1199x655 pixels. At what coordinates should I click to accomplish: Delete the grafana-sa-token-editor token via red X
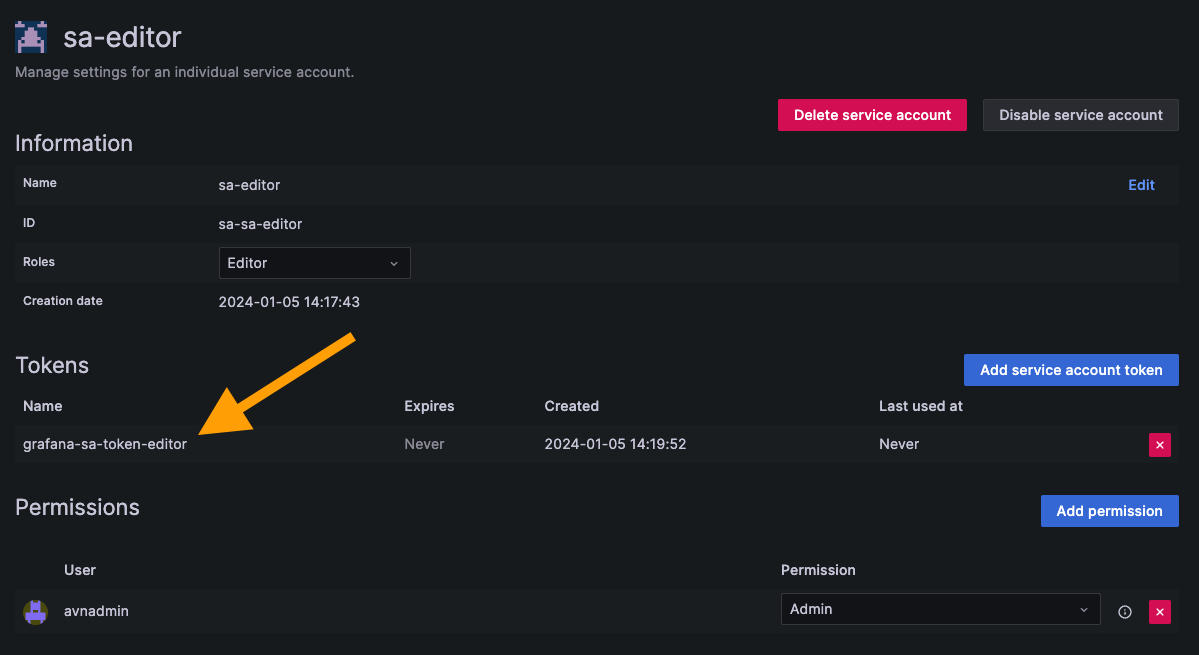1159,445
